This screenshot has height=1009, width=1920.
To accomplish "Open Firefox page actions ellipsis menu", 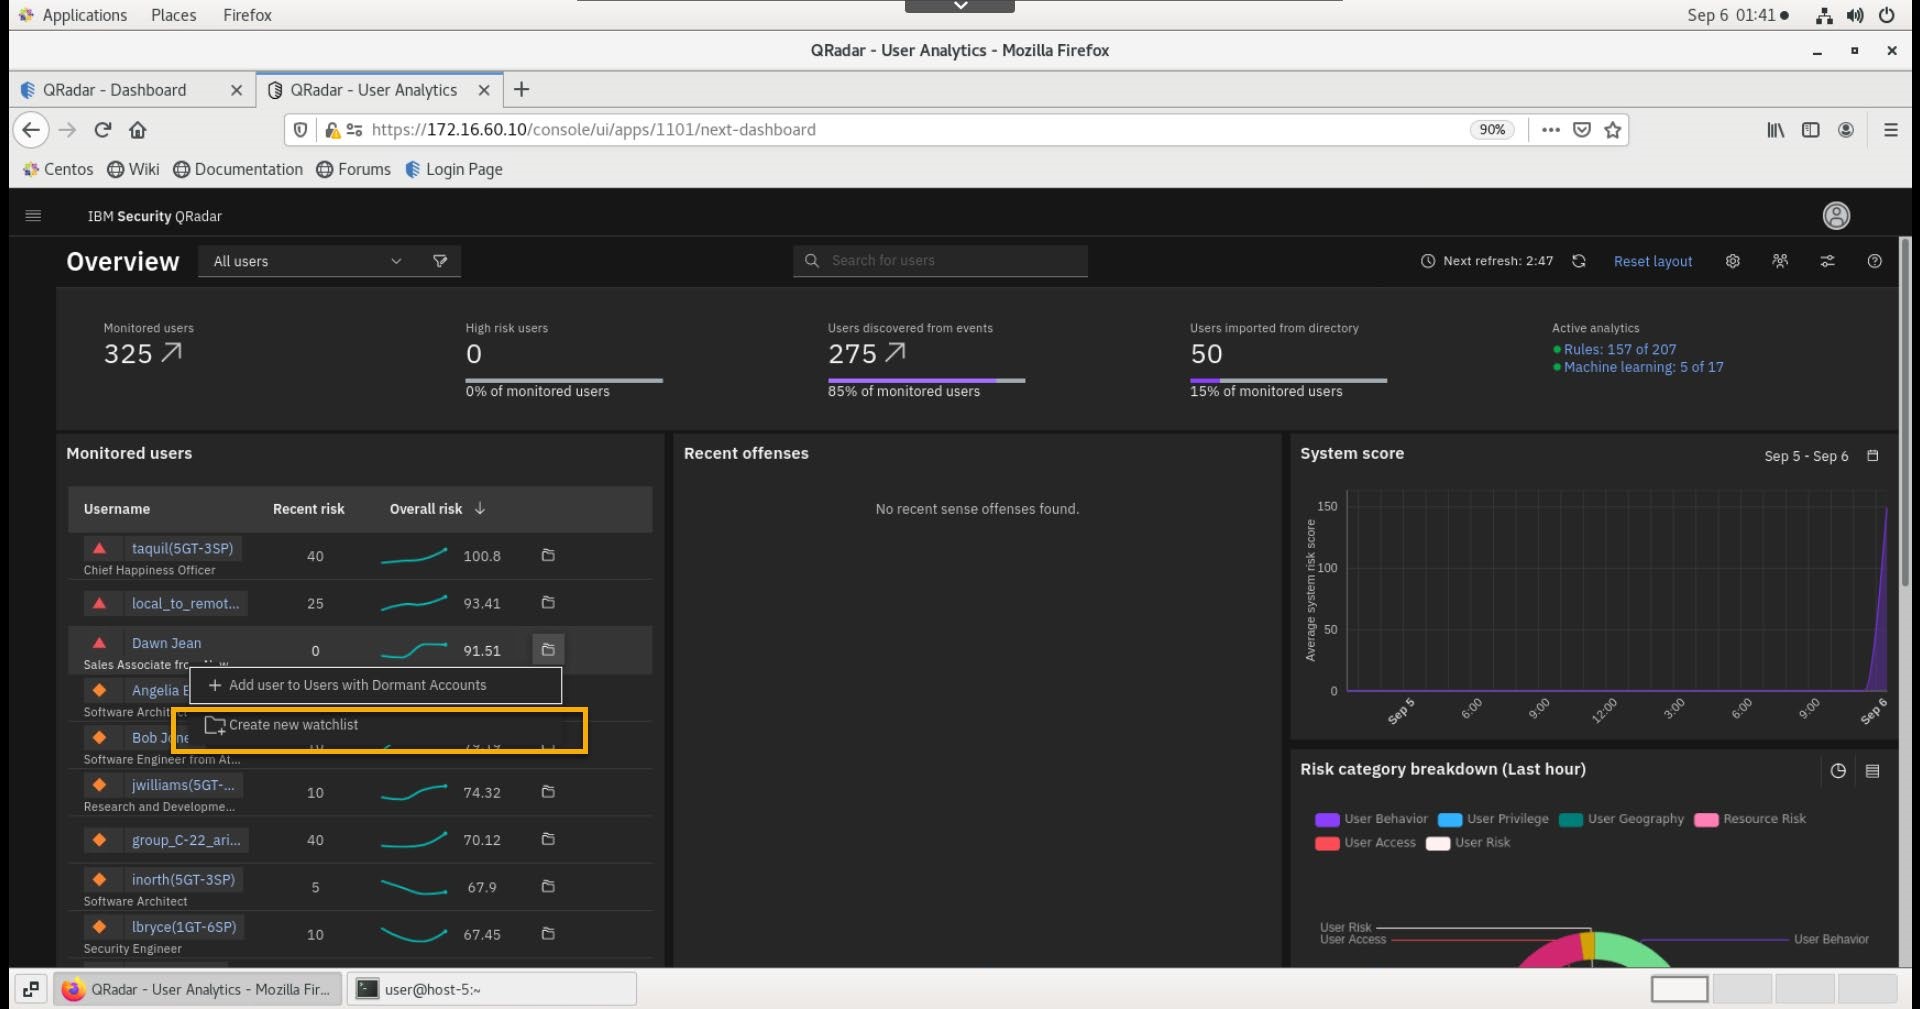I will [x=1550, y=130].
